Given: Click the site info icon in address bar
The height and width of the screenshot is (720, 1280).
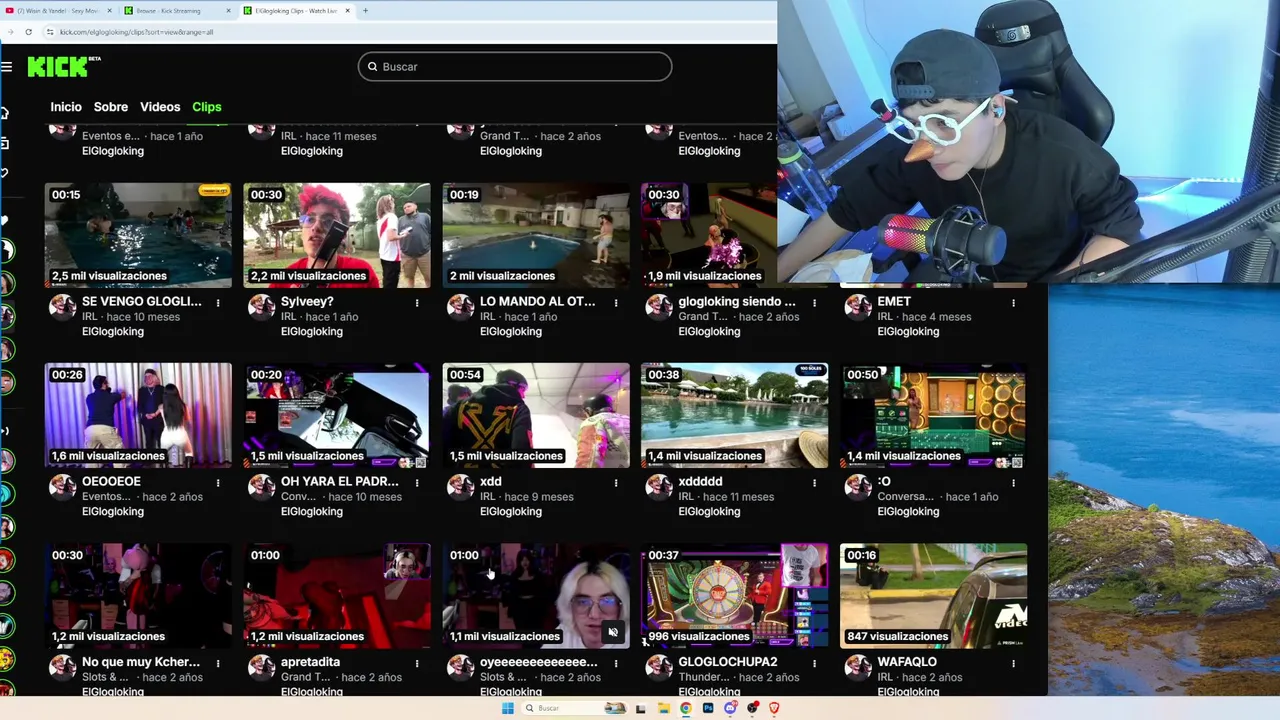Looking at the screenshot, I should 49,32.
